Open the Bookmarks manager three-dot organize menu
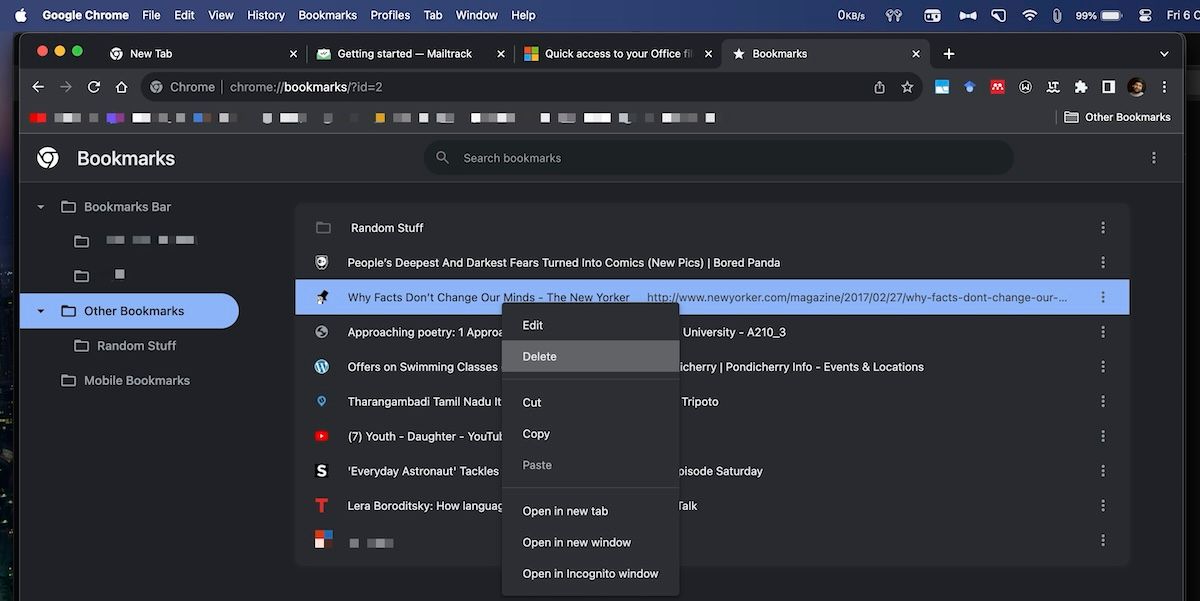The image size is (1200, 601). point(1154,158)
